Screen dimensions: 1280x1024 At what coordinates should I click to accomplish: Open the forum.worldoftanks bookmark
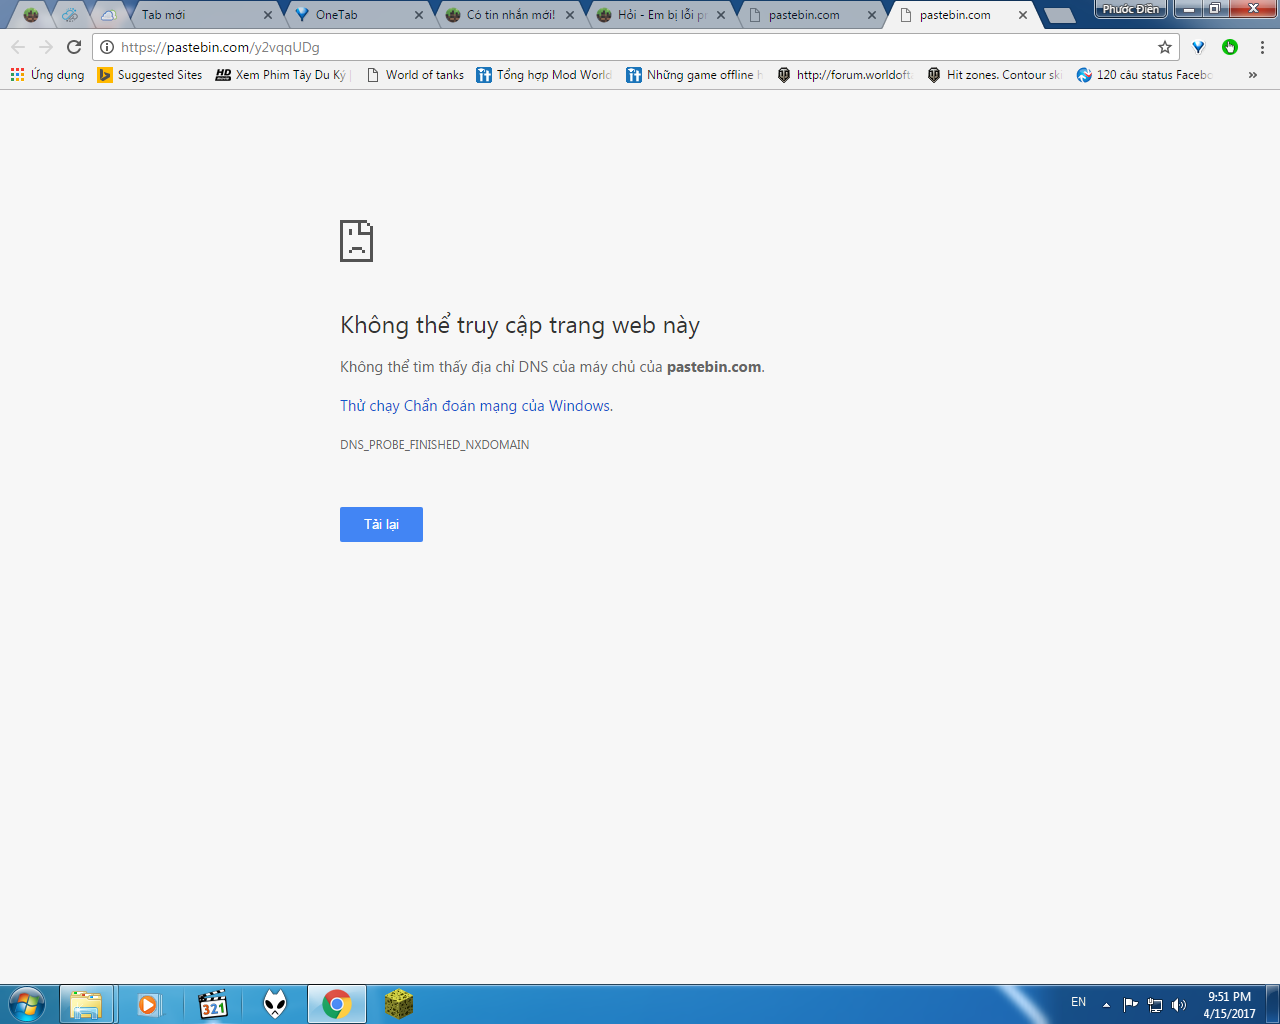[x=844, y=75]
